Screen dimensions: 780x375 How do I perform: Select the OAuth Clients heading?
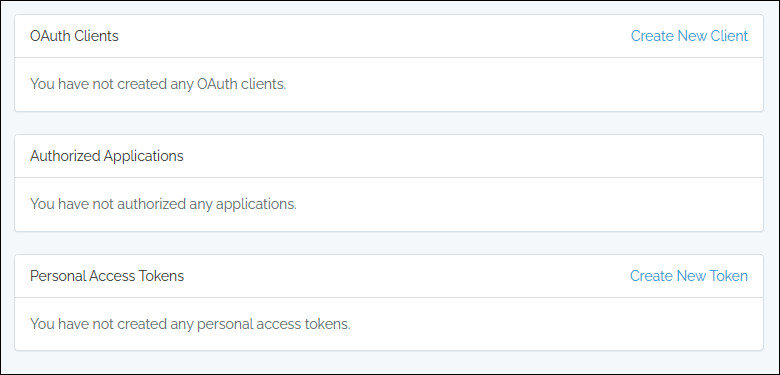[74, 36]
